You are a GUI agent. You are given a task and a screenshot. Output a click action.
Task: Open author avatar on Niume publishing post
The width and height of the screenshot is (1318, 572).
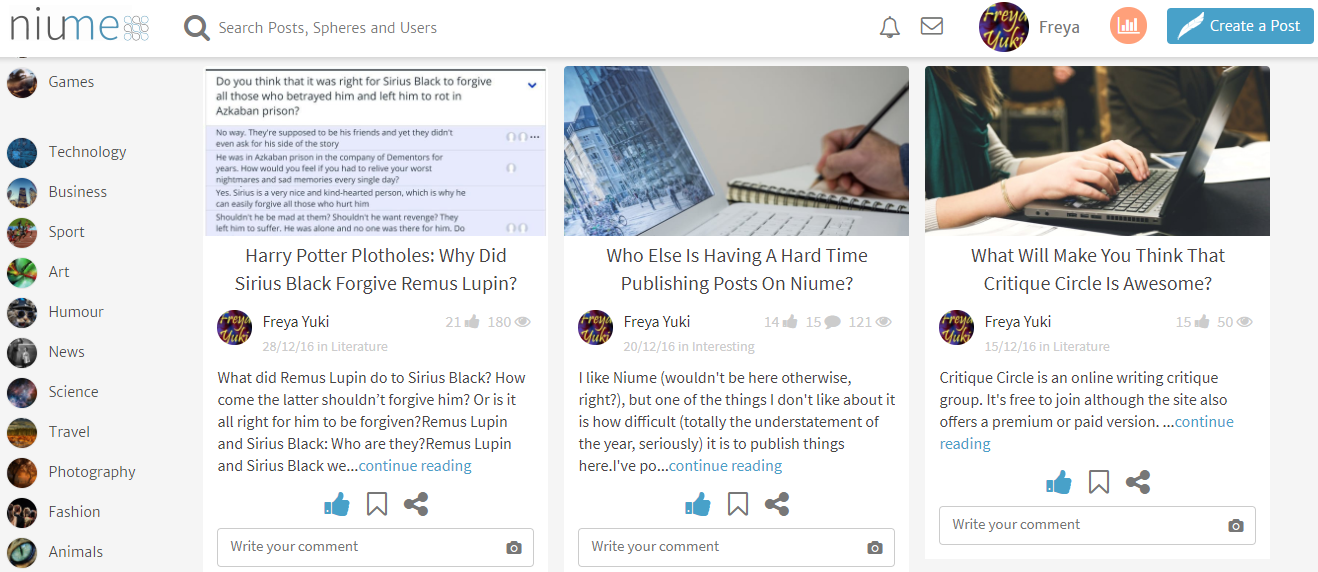[595, 328]
